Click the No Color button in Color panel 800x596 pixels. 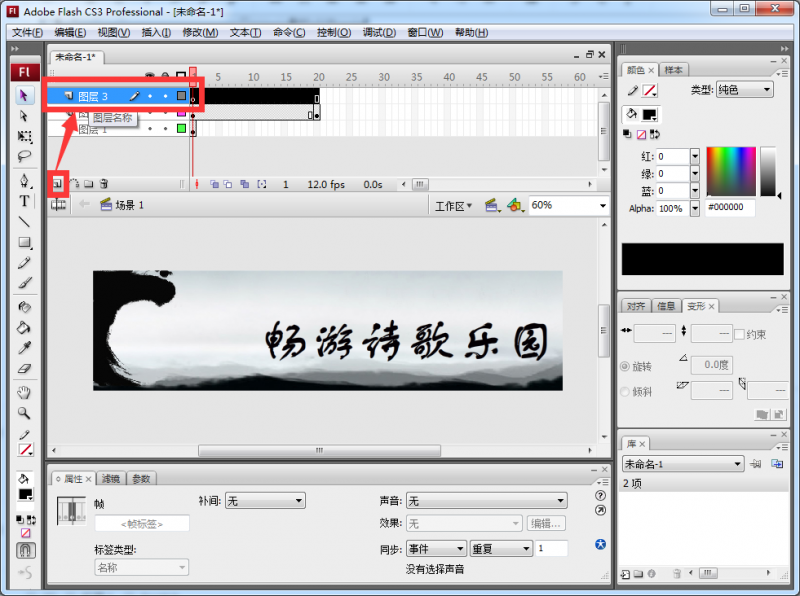pos(641,134)
